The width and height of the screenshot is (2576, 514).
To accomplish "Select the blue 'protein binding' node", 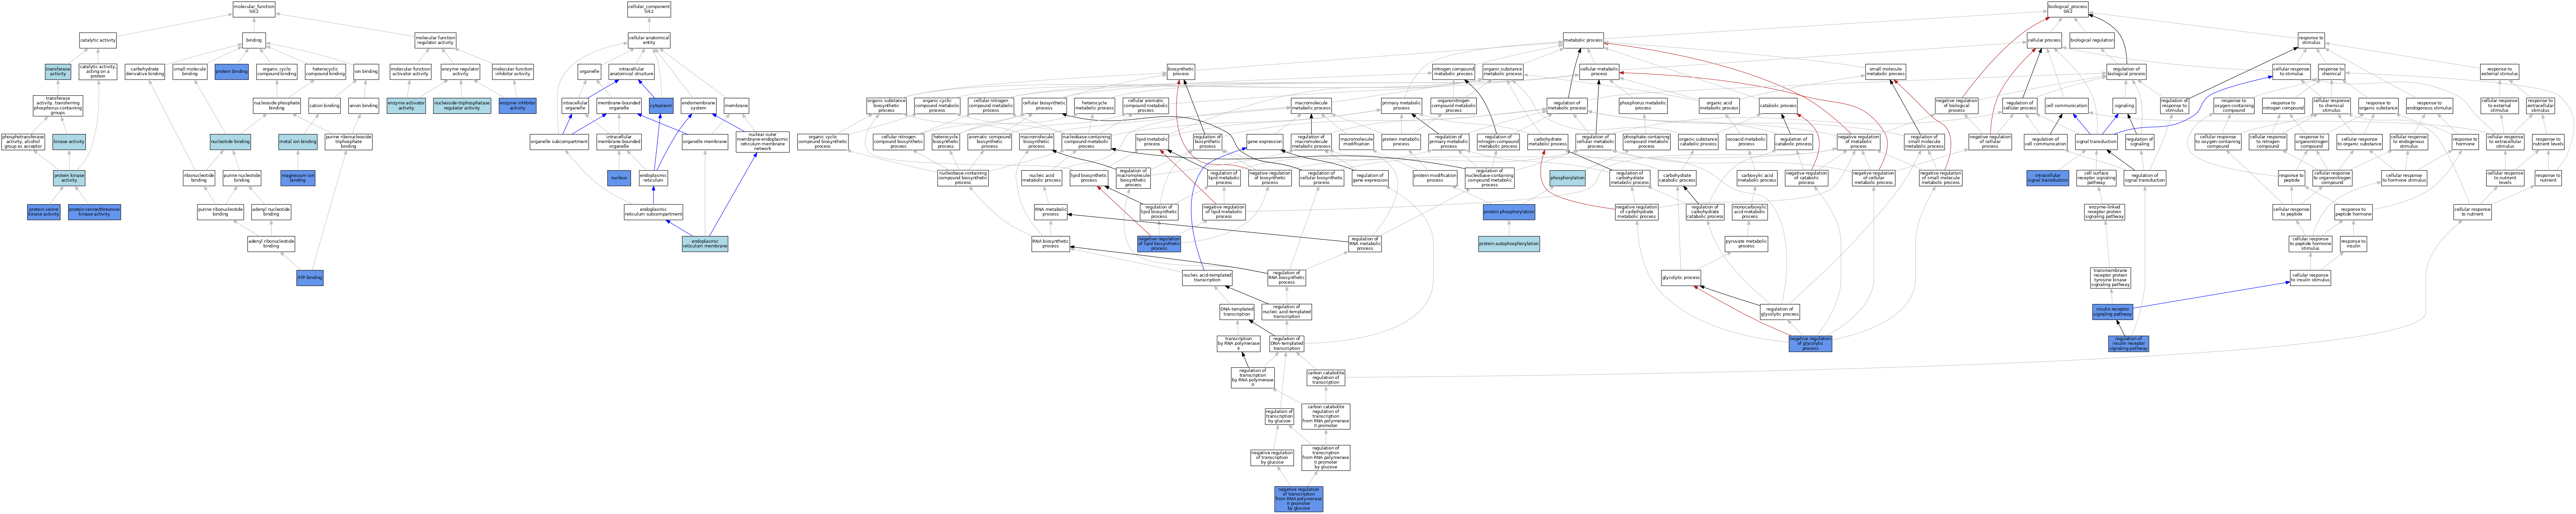I will [232, 72].
